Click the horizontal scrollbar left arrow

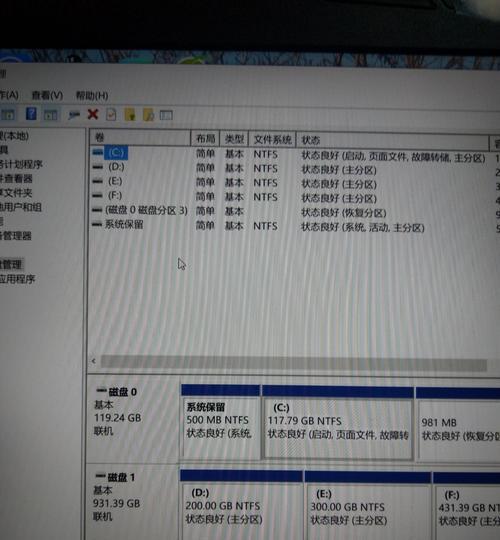point(94,361)
